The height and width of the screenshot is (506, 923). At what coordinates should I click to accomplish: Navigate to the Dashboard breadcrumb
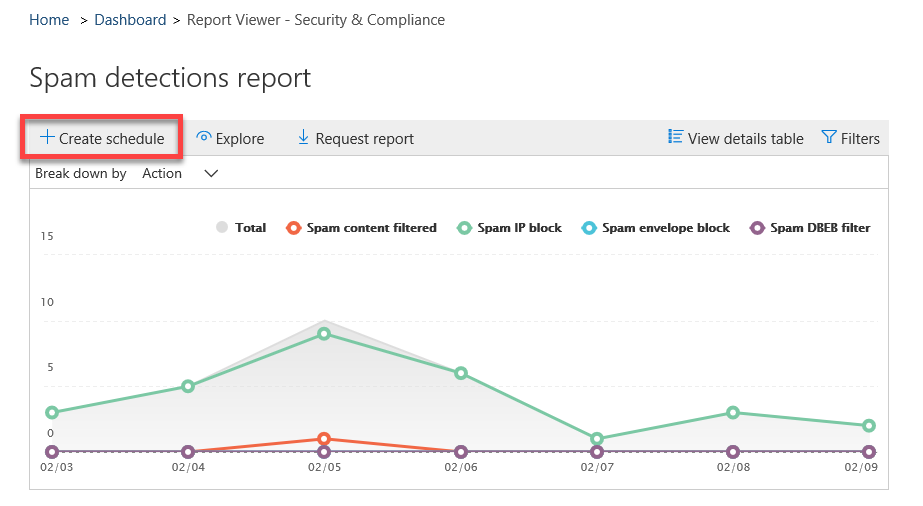tap(130, 20)
